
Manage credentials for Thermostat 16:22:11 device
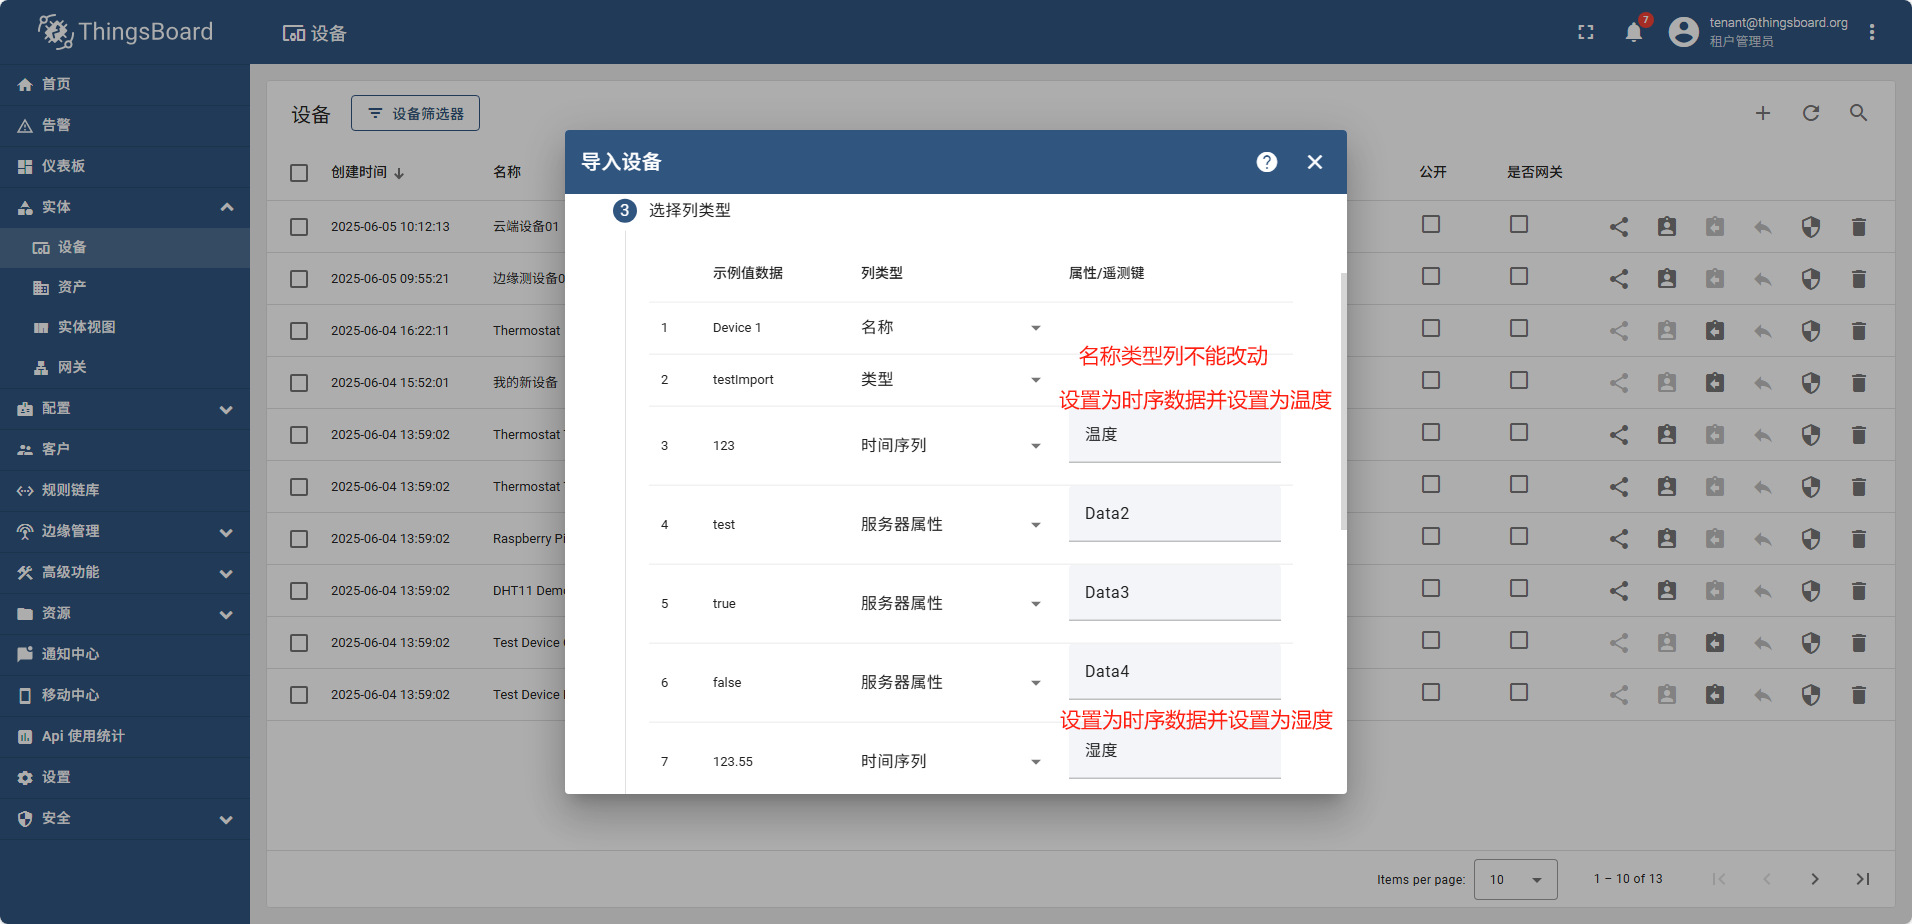(1810, 331)
